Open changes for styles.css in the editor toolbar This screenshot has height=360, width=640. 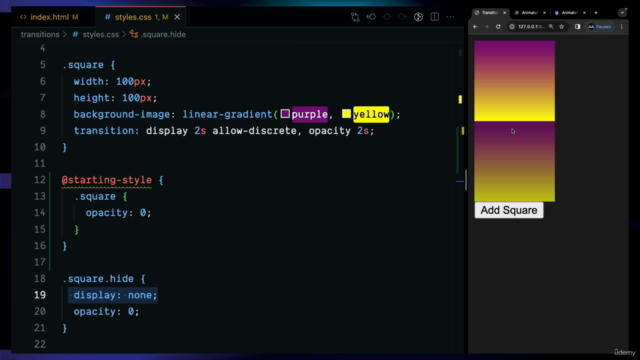tap(355, 17)
